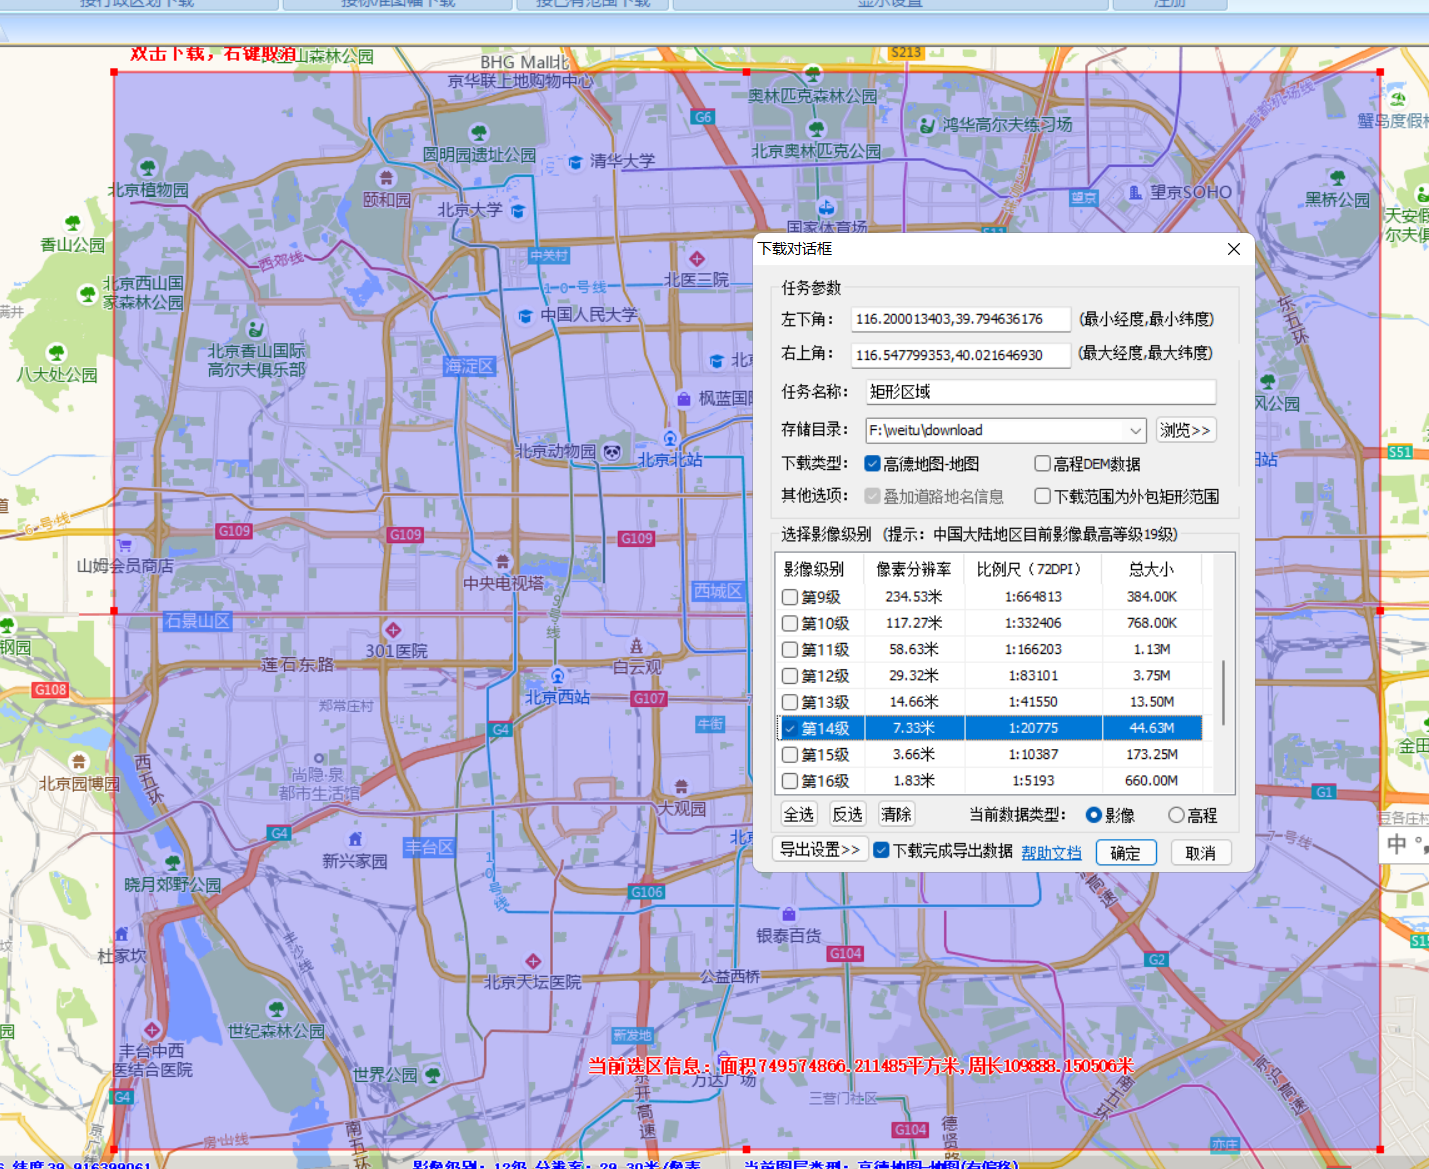Open the 帮助文档 help document link

point(1051,852)
